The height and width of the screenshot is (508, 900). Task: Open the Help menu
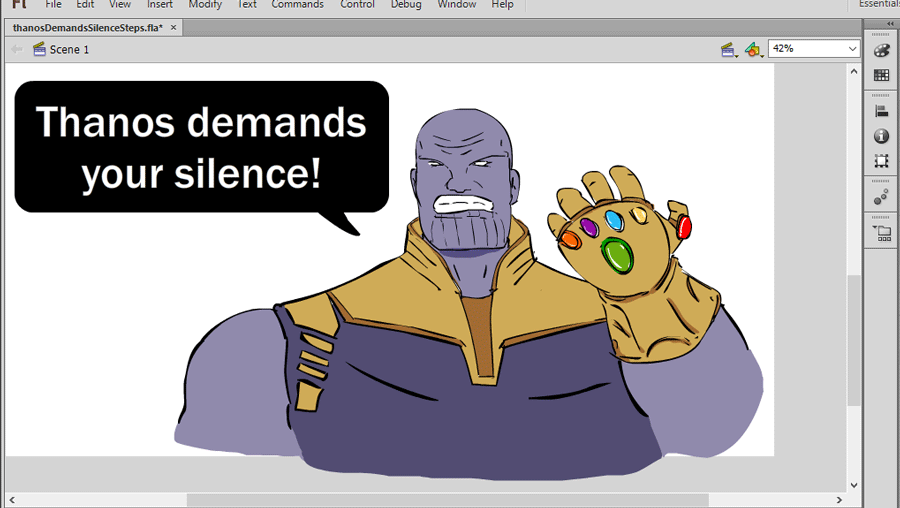[x=502, y=4]
